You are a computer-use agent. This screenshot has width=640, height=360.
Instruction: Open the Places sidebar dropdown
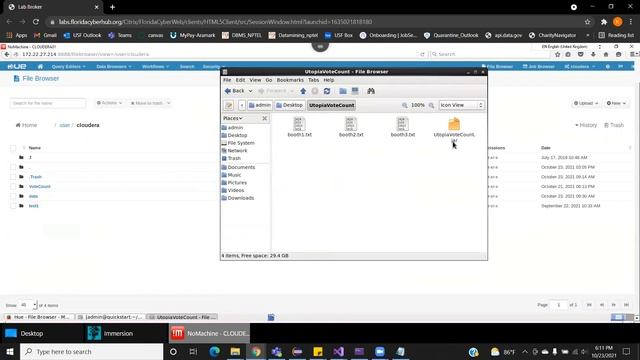tap(233, 118)
